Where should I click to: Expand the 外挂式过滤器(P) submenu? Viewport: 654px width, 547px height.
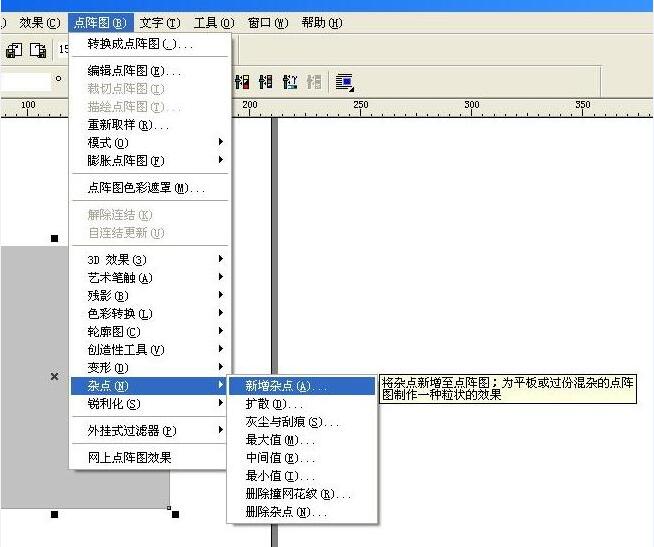coord(150,431)
